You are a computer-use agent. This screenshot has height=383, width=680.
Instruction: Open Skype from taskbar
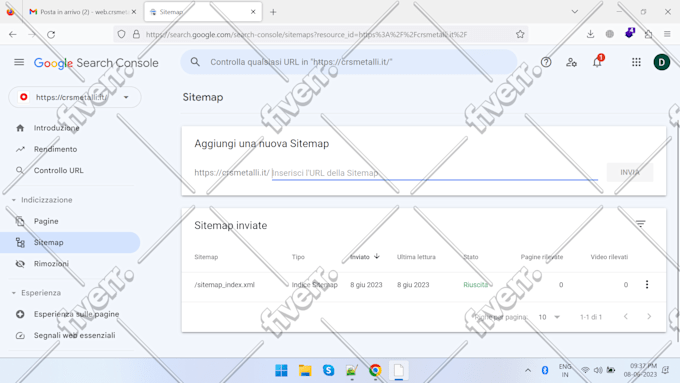point(328,370)
